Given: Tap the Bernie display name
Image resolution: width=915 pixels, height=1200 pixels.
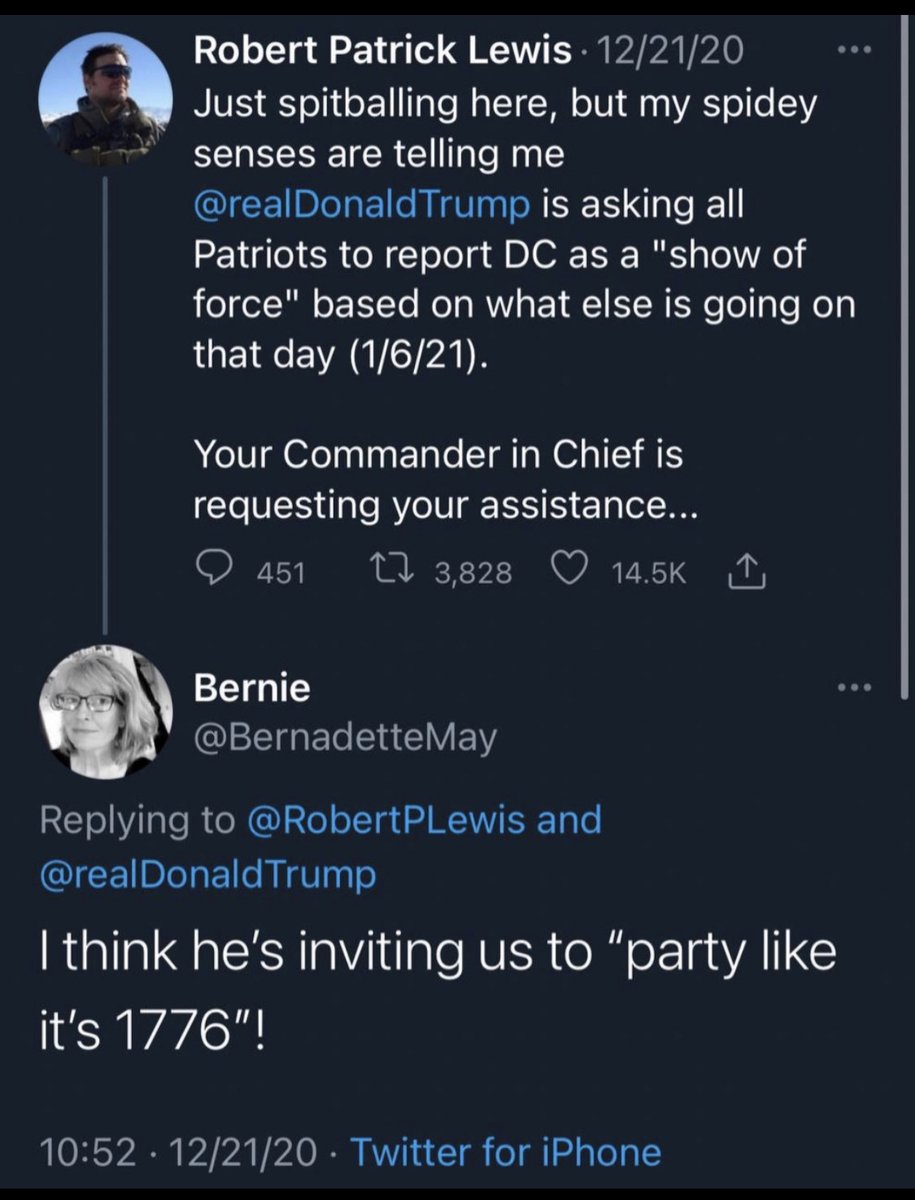Looking at the screenshot, I should click(x=251, y=688).
